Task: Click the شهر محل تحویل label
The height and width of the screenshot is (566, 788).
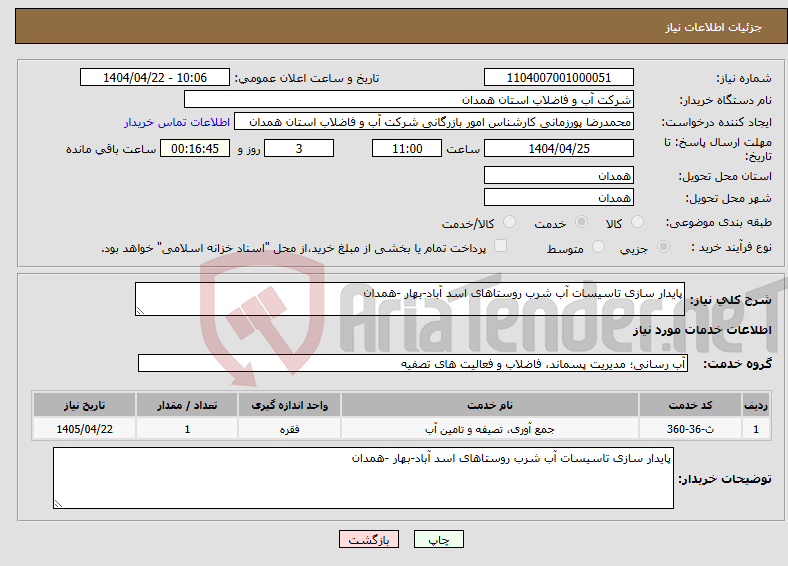Action: pos(728,199)
